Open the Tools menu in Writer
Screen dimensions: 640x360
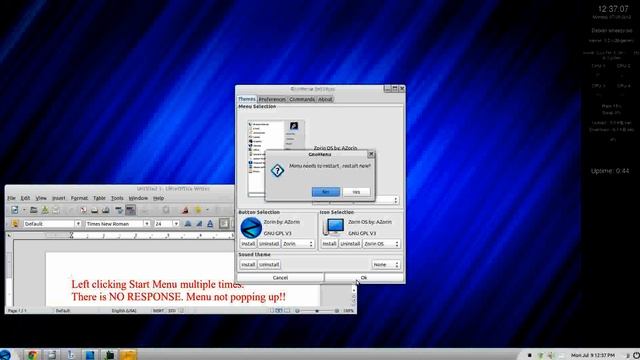117,198
